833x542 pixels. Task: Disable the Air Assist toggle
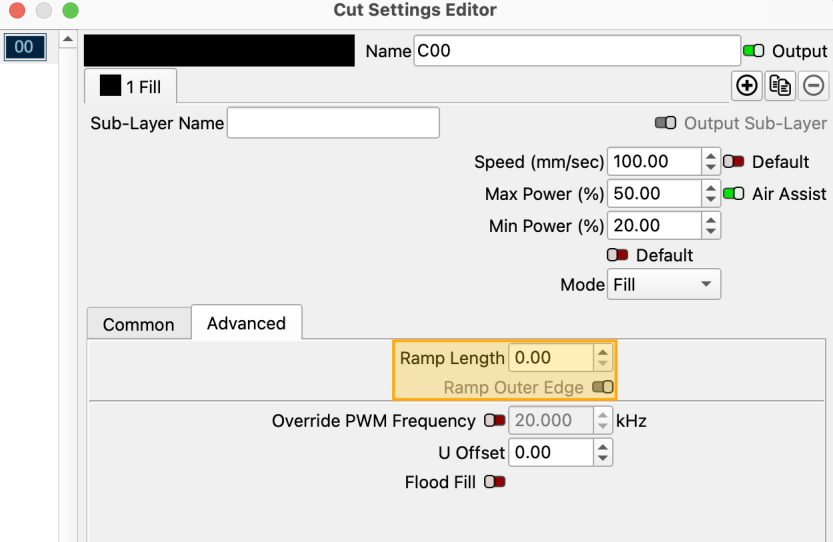735,194
